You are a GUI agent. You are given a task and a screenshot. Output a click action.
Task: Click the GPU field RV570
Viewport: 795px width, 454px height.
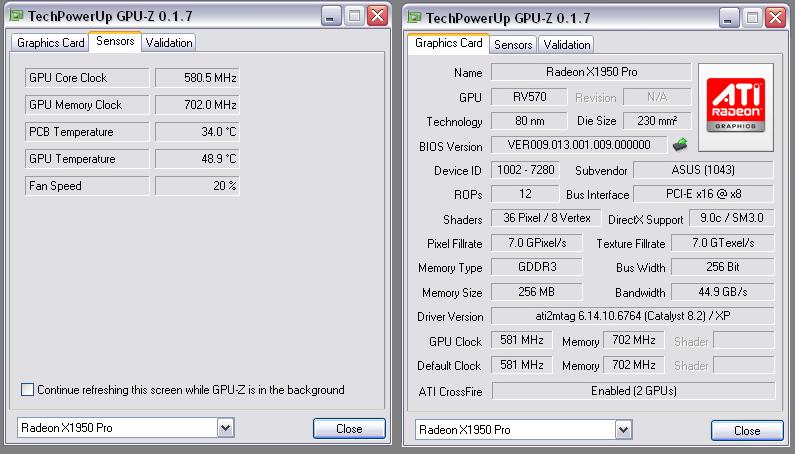point(529,97)
